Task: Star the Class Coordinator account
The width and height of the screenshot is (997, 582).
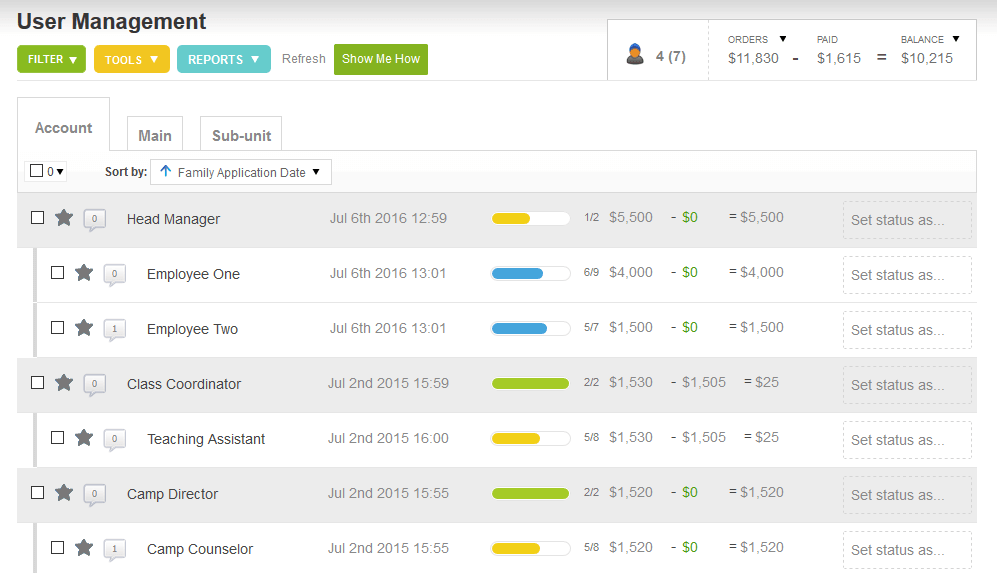Action: click(64, 383)
